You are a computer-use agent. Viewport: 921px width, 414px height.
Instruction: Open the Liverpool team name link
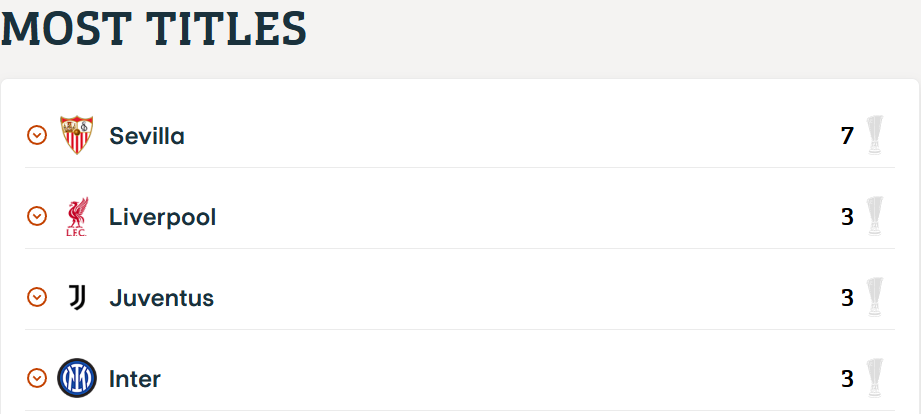click(x=163, y=218)
